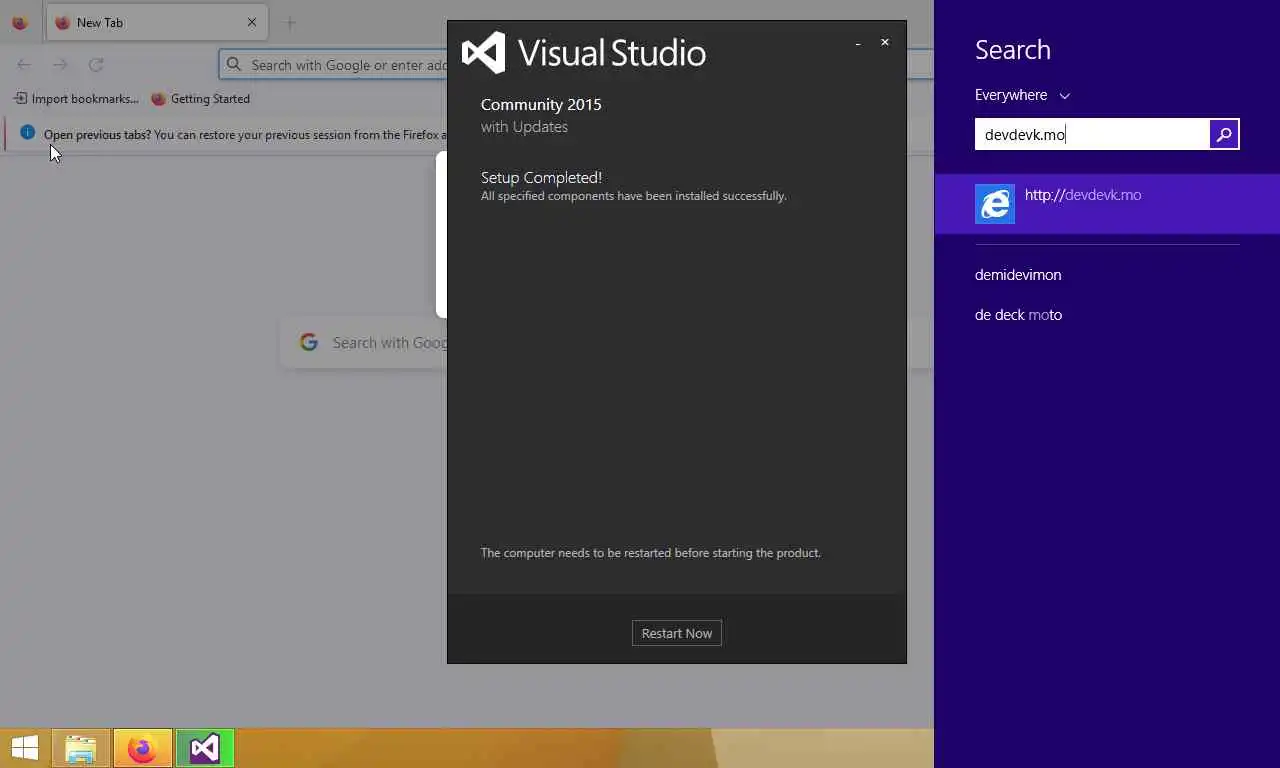
Task: Select the demidevimon search suggestion
Action: tap(1018, 275)
